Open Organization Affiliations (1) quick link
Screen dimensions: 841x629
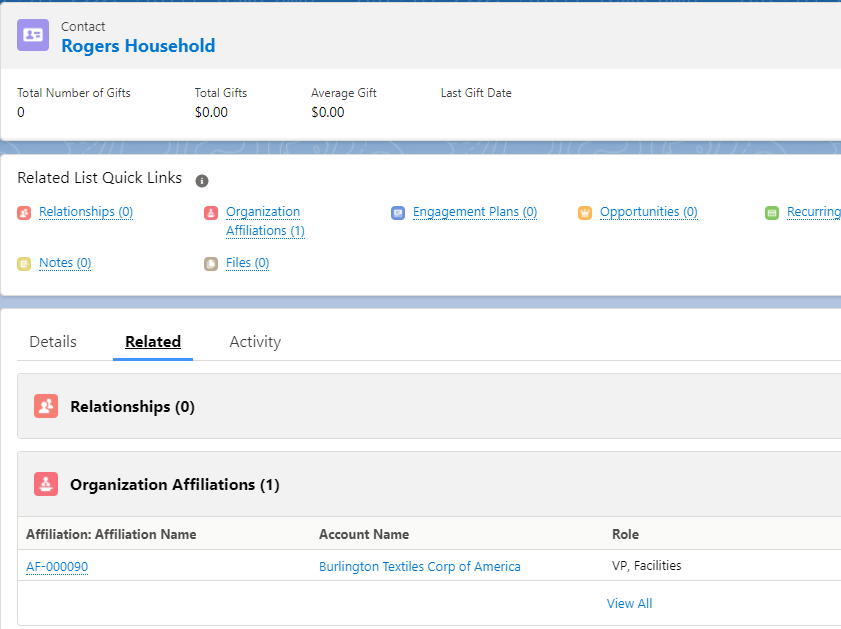(265, 221)
